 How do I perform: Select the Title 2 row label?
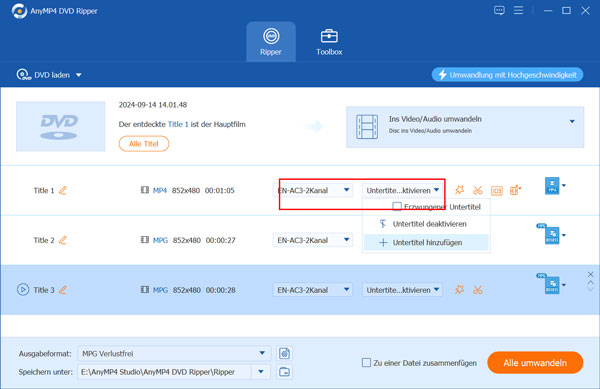pos(44,240)
